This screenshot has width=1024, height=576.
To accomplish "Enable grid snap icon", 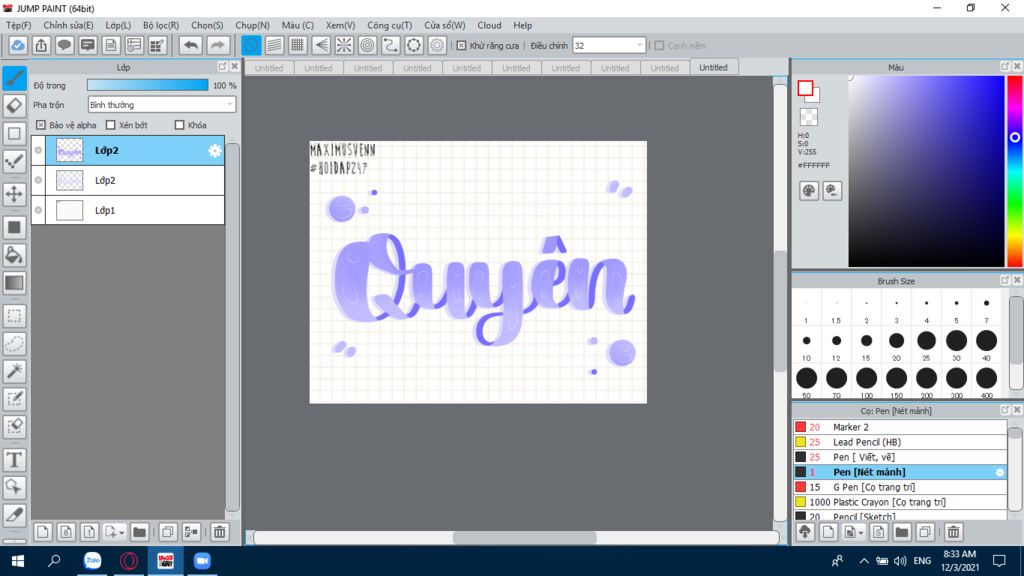I will pos(297,45).
